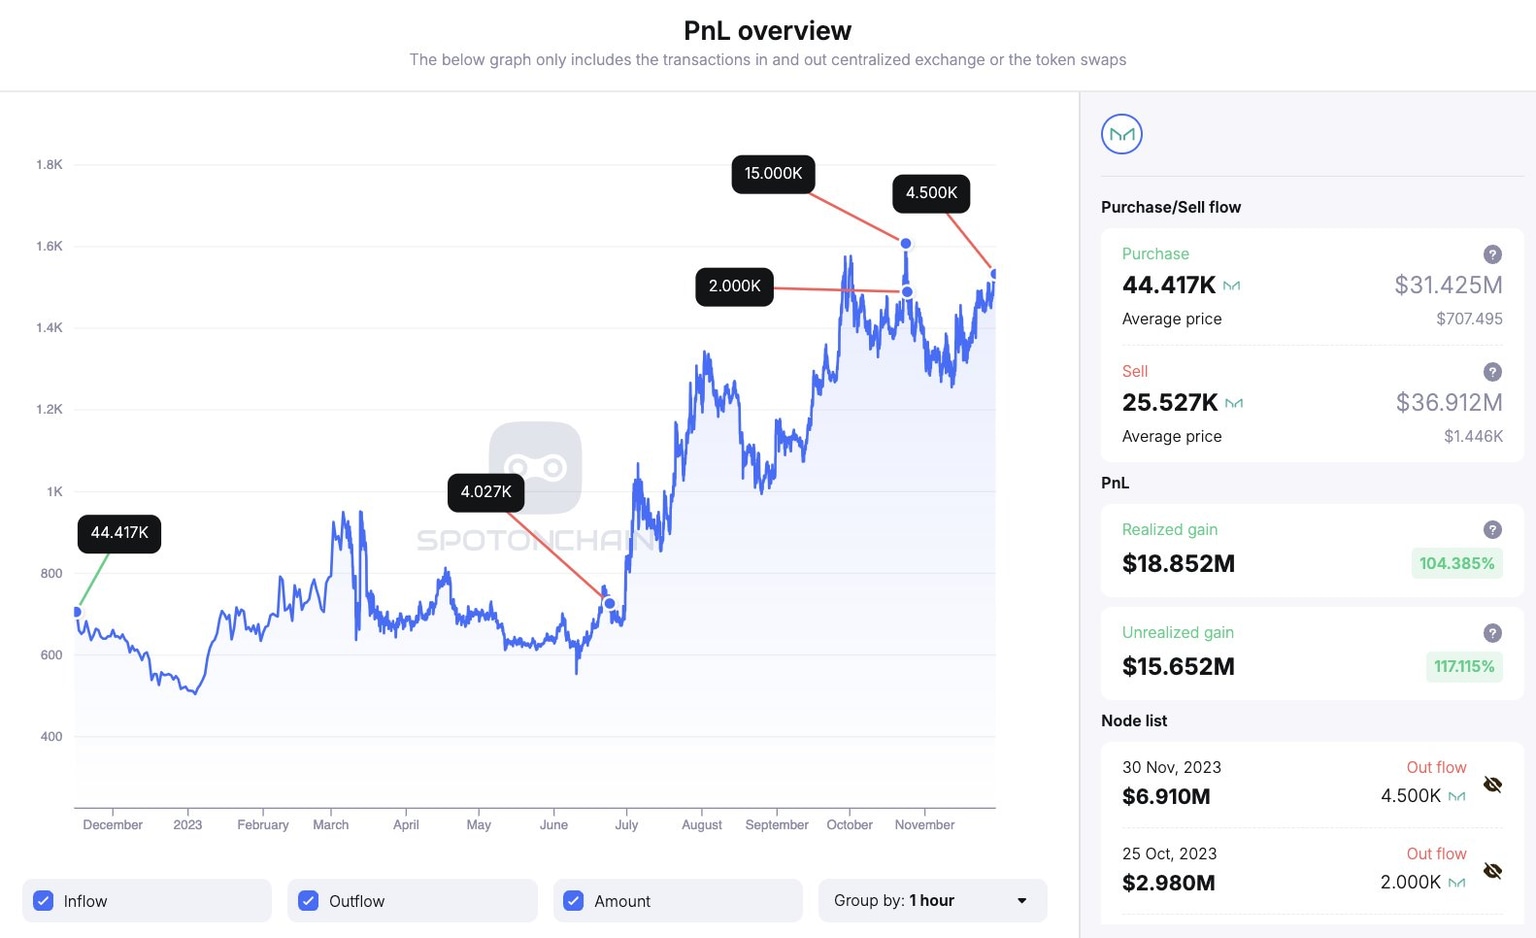
Task: Click the 15.000K outflow chart label
Action: click(x=773, y=174)
